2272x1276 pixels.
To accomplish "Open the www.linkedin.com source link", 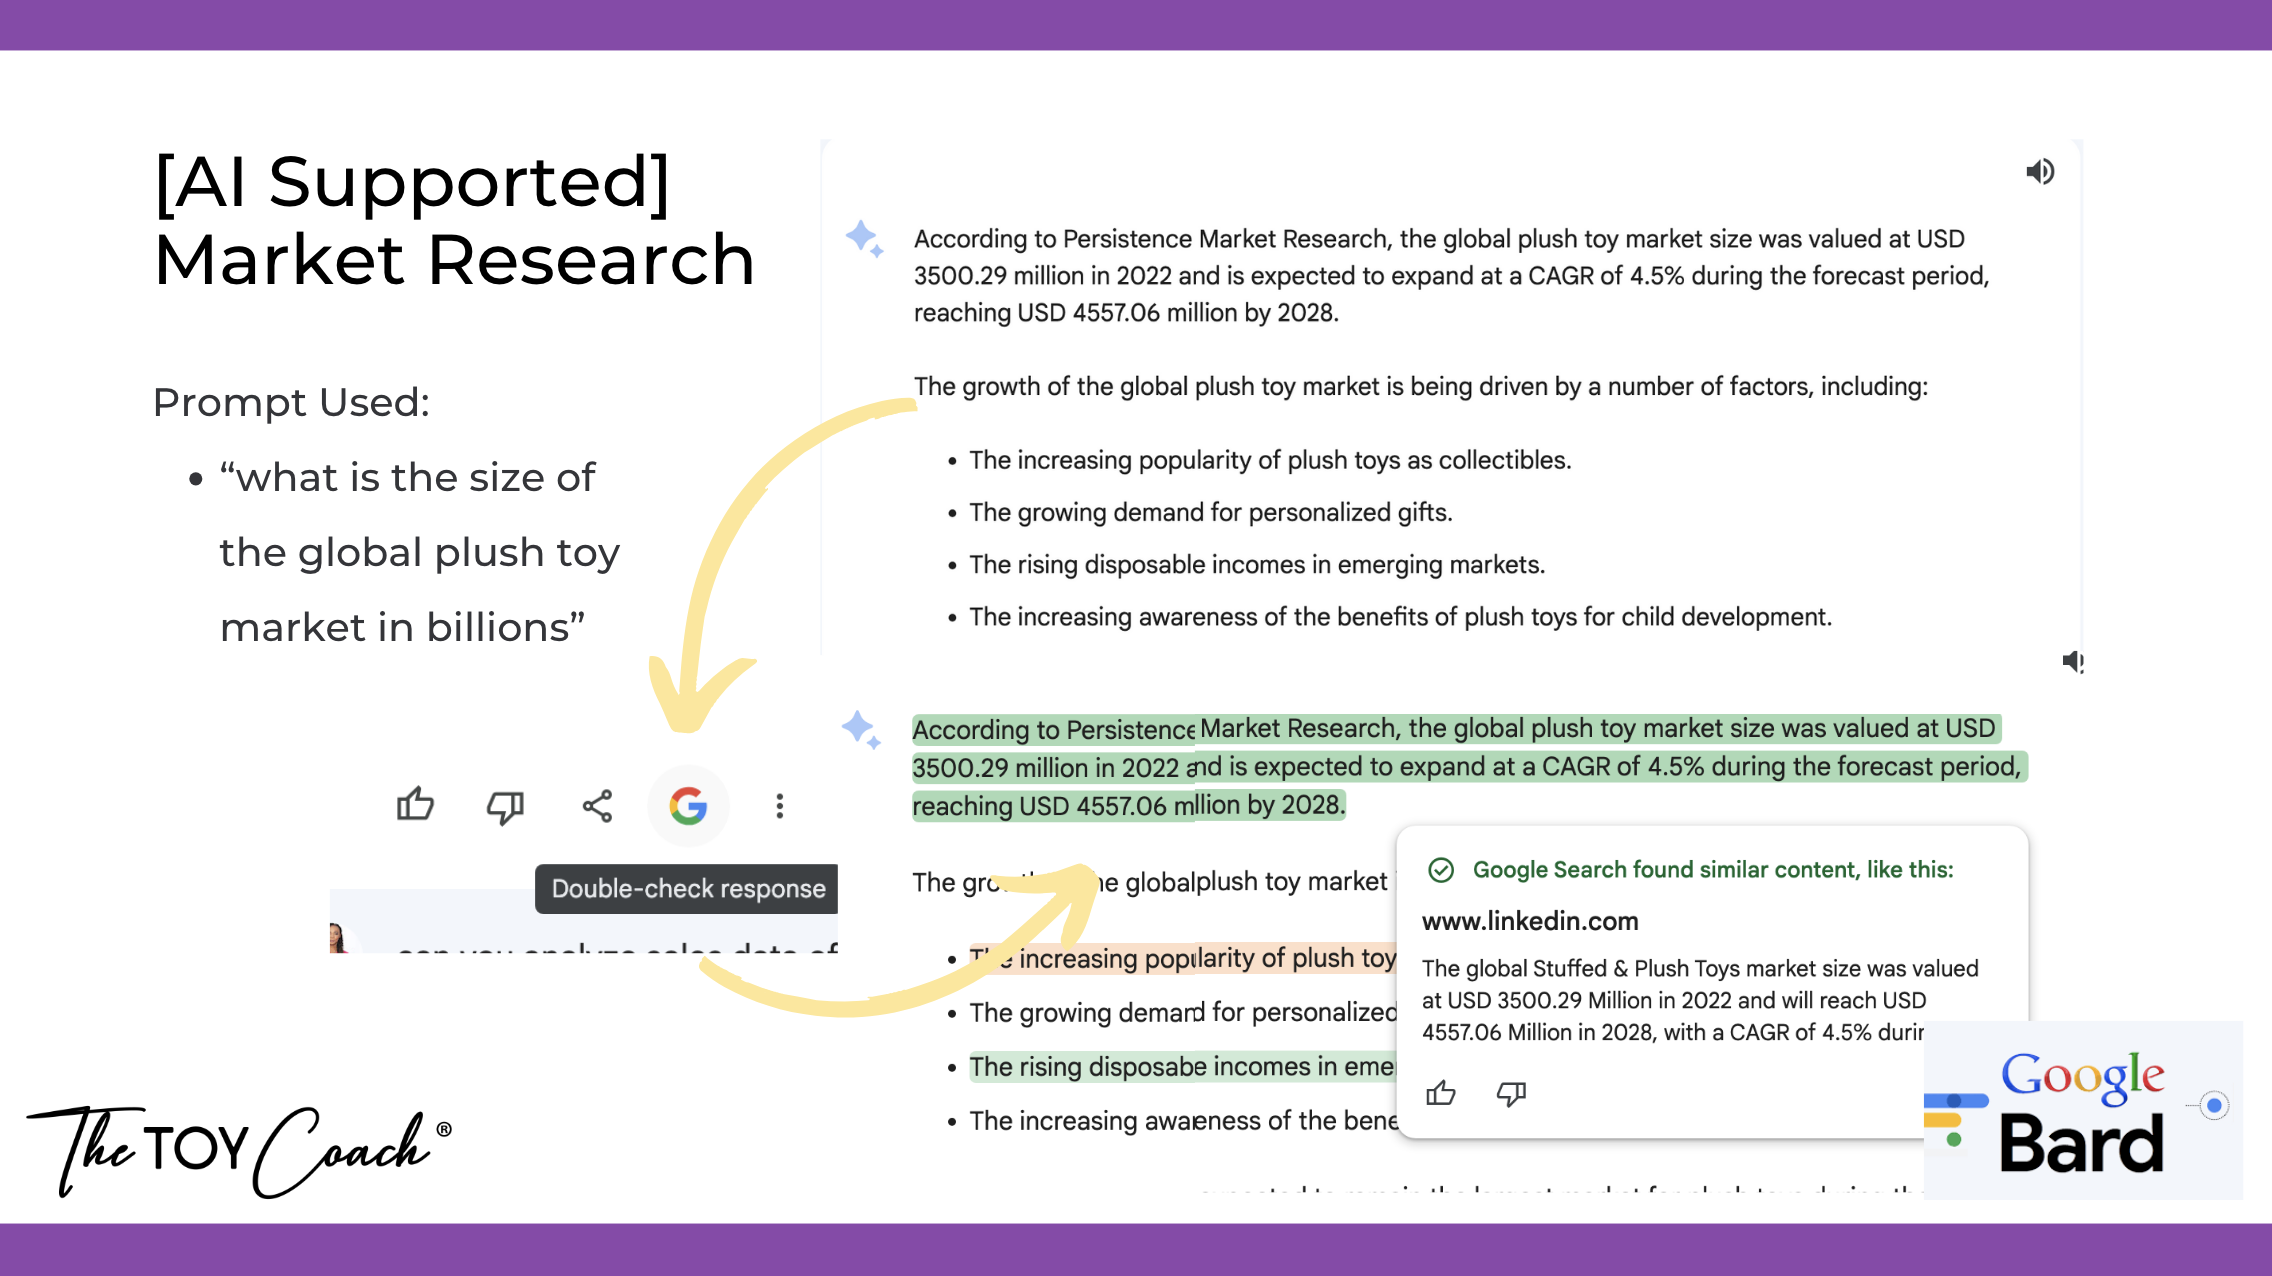I will click(1530, 921).
